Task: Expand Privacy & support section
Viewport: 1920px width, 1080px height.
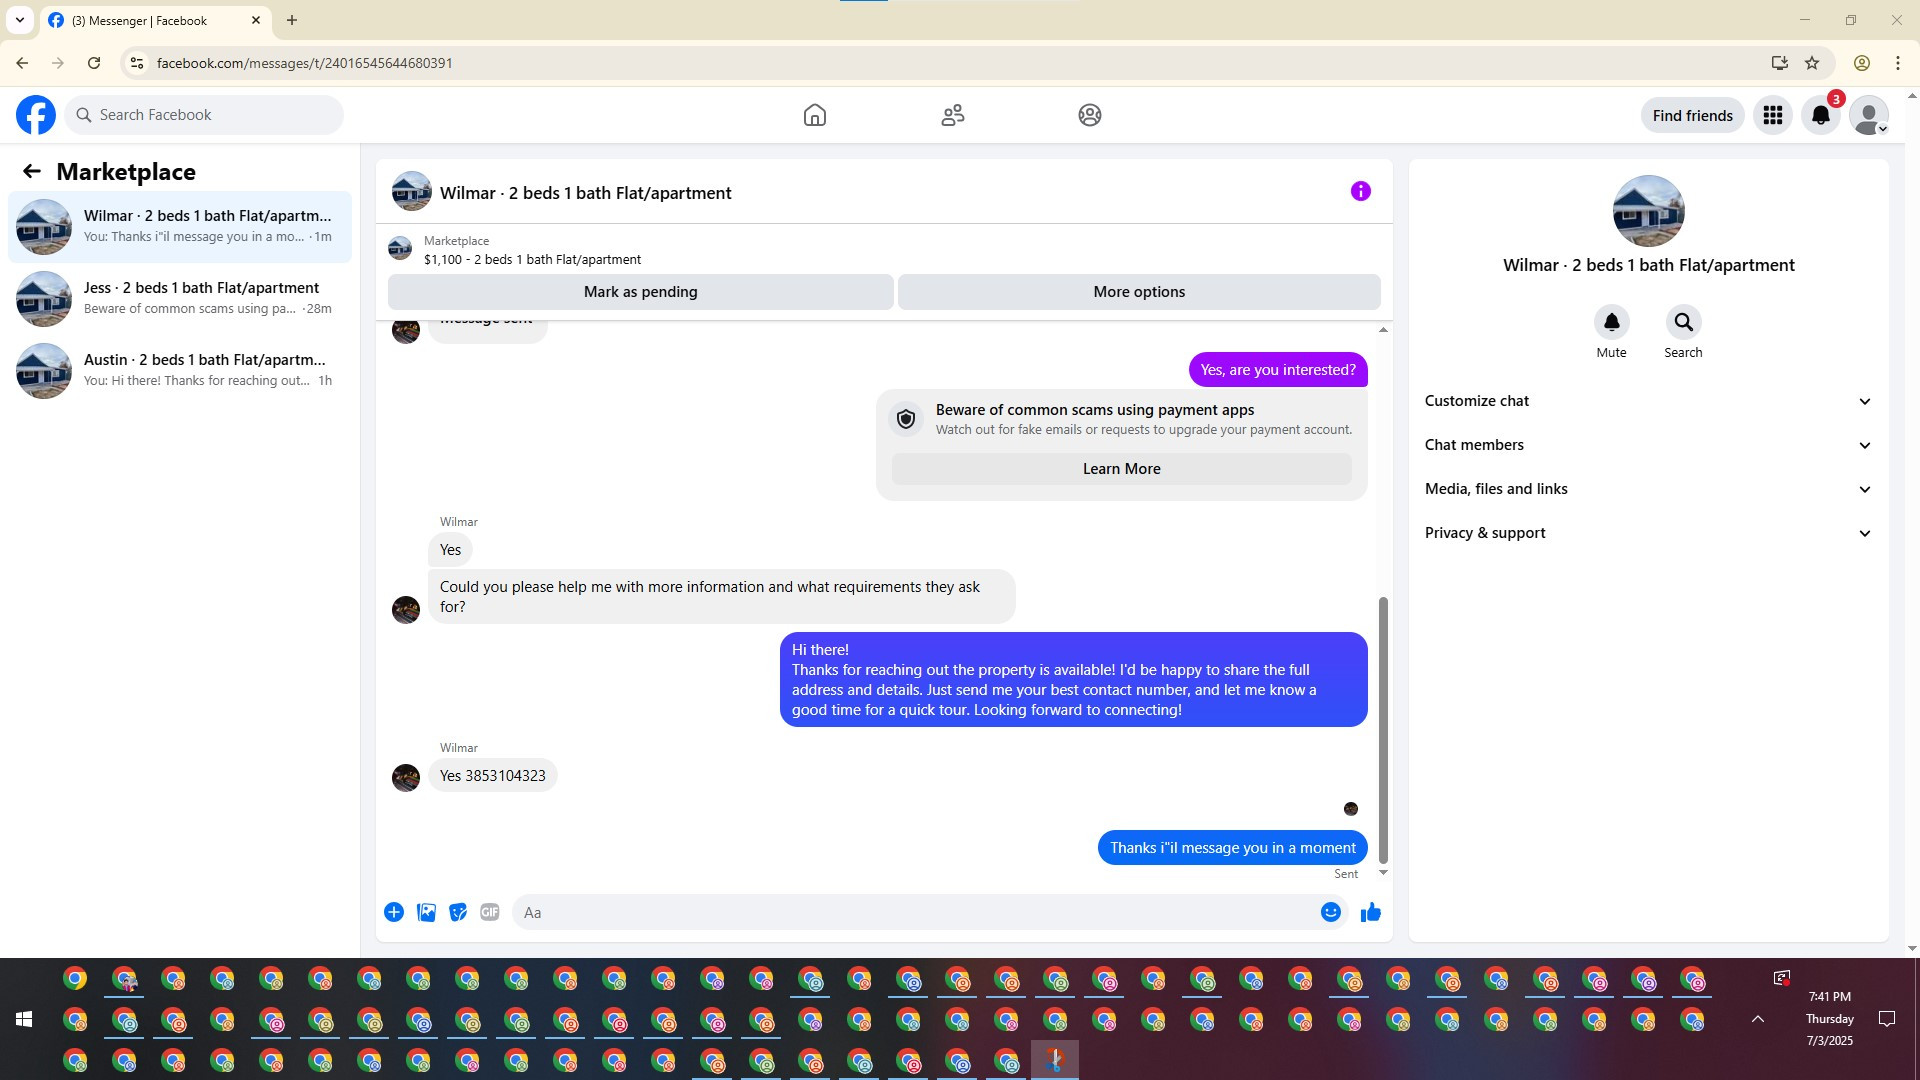Action: 1648,533
